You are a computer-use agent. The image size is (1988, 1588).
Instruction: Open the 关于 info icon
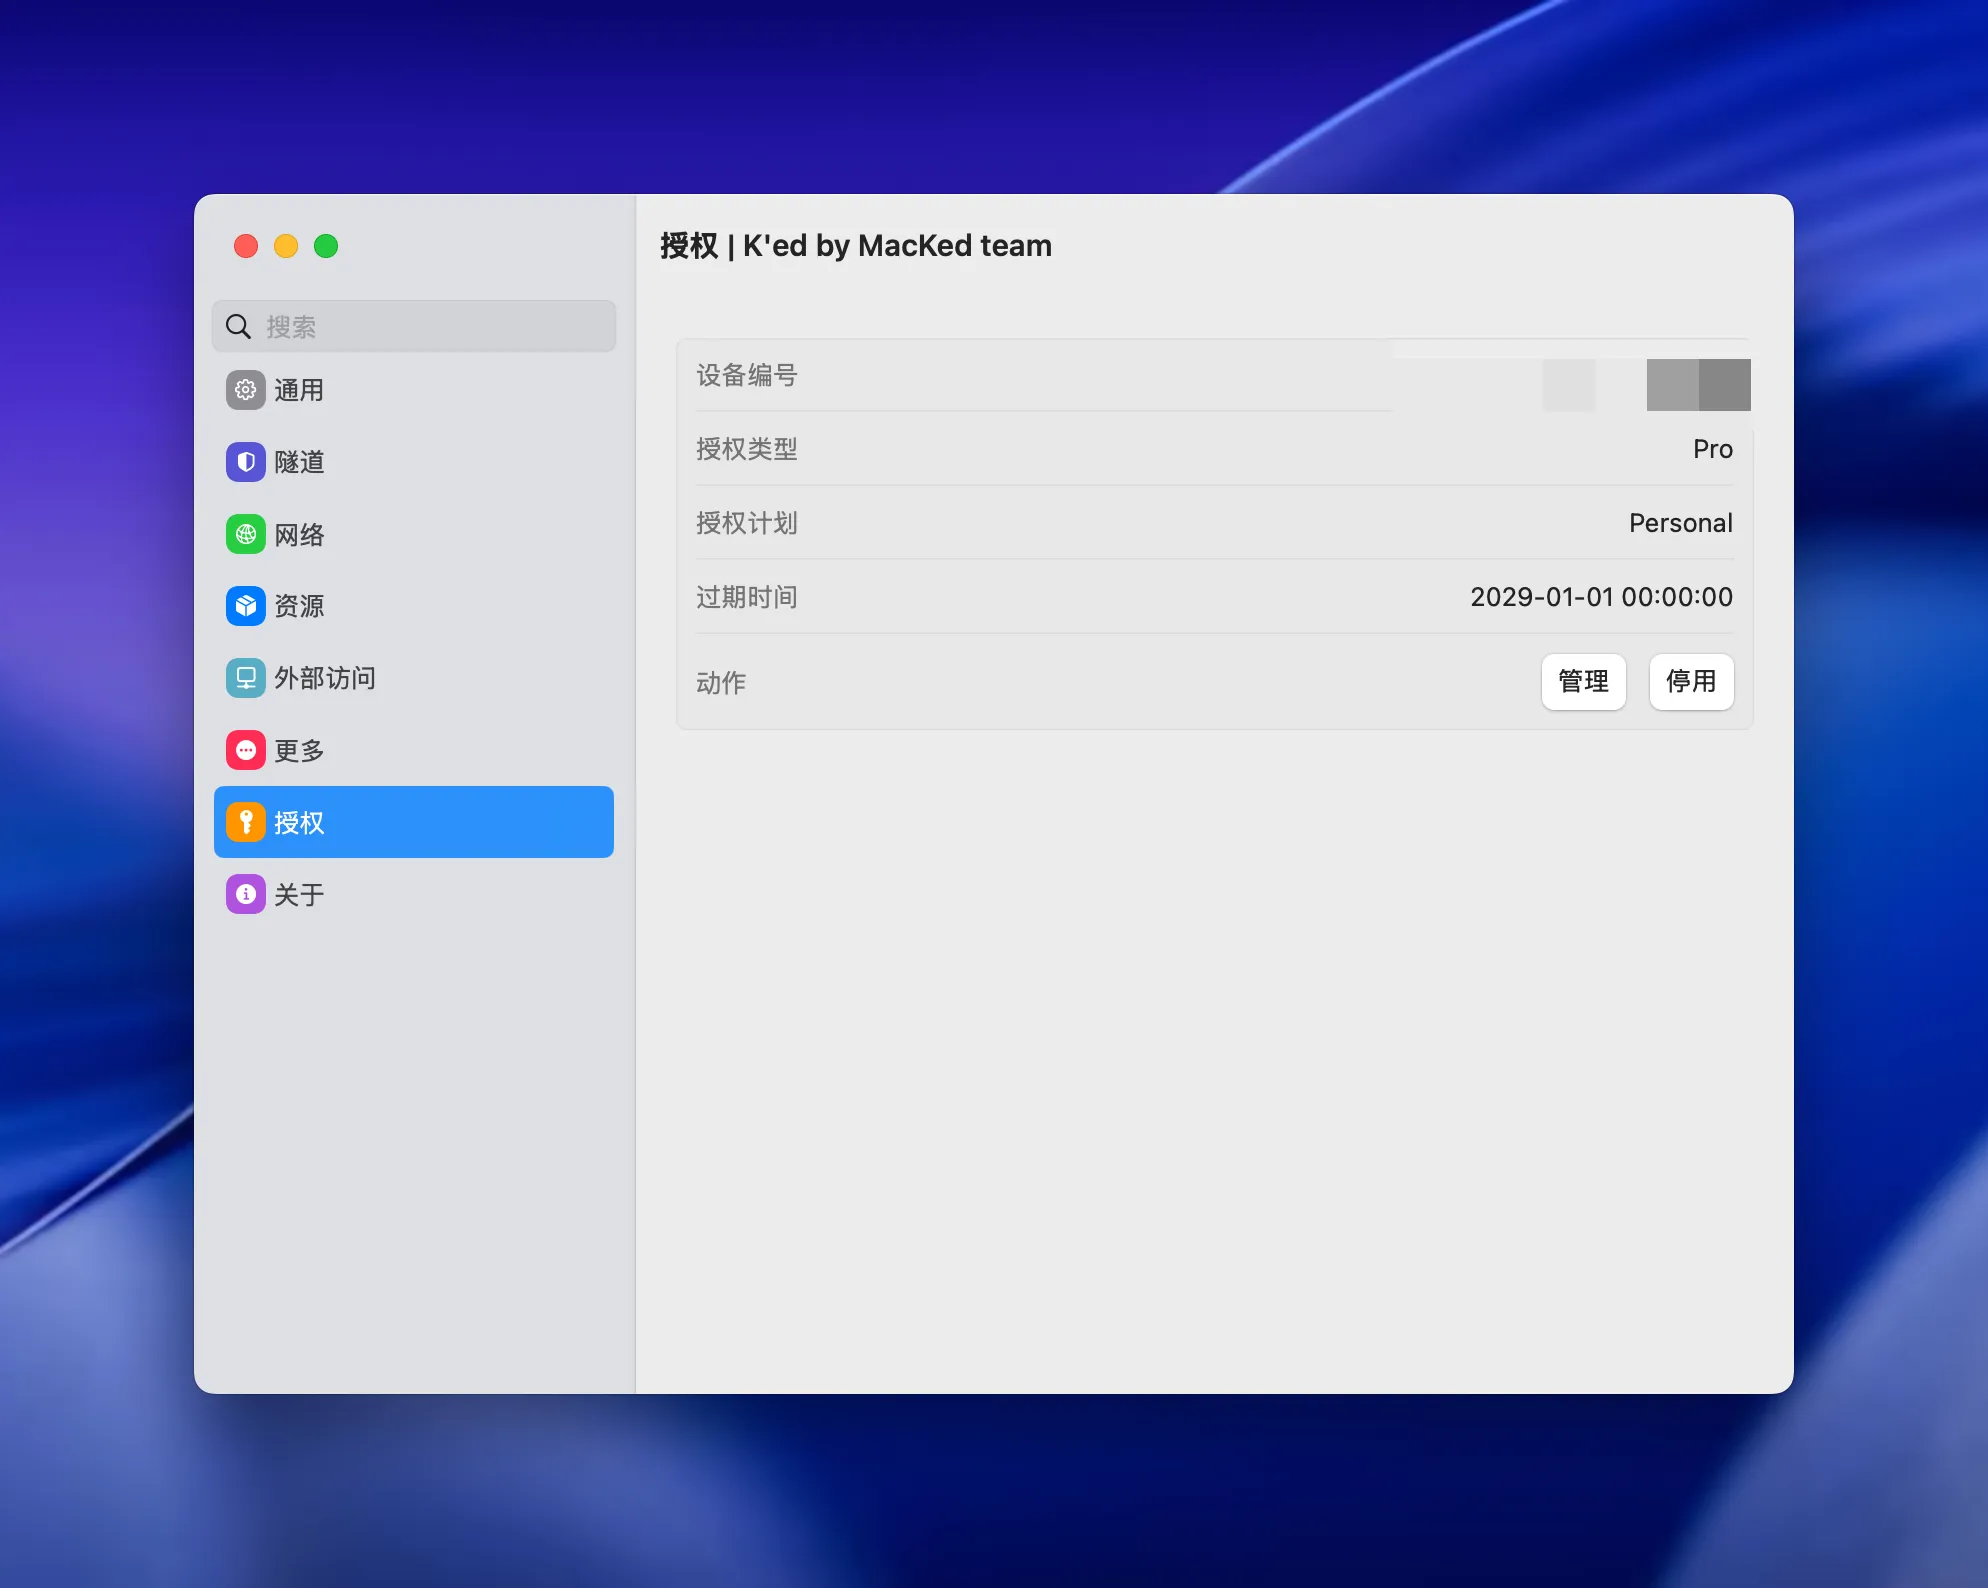[x=246, y=894]
